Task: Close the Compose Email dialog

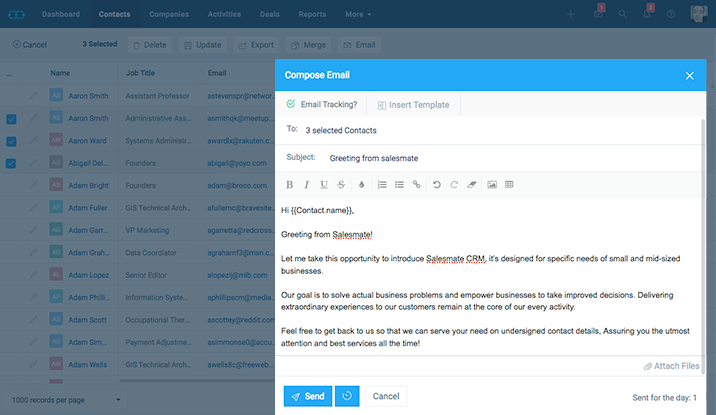Action: click(x=690, y=75)
